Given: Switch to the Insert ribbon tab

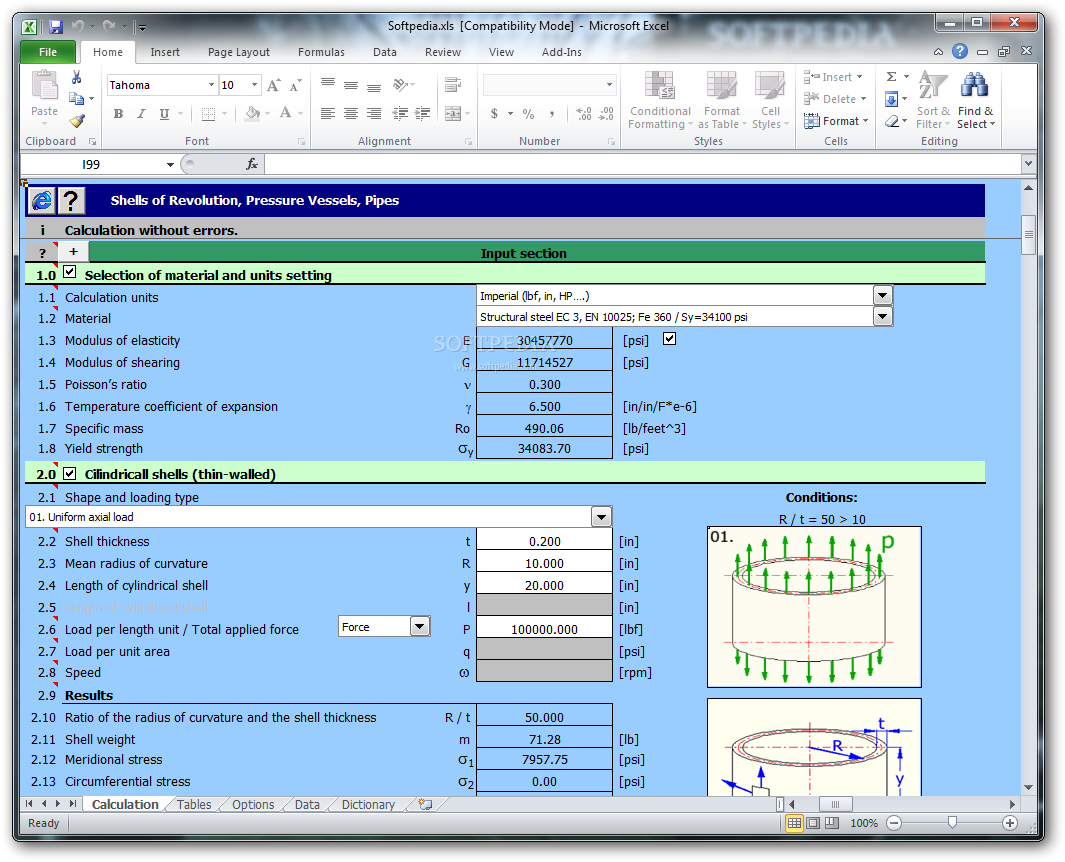Looking at the screenshot, I should tap(165, 52).
